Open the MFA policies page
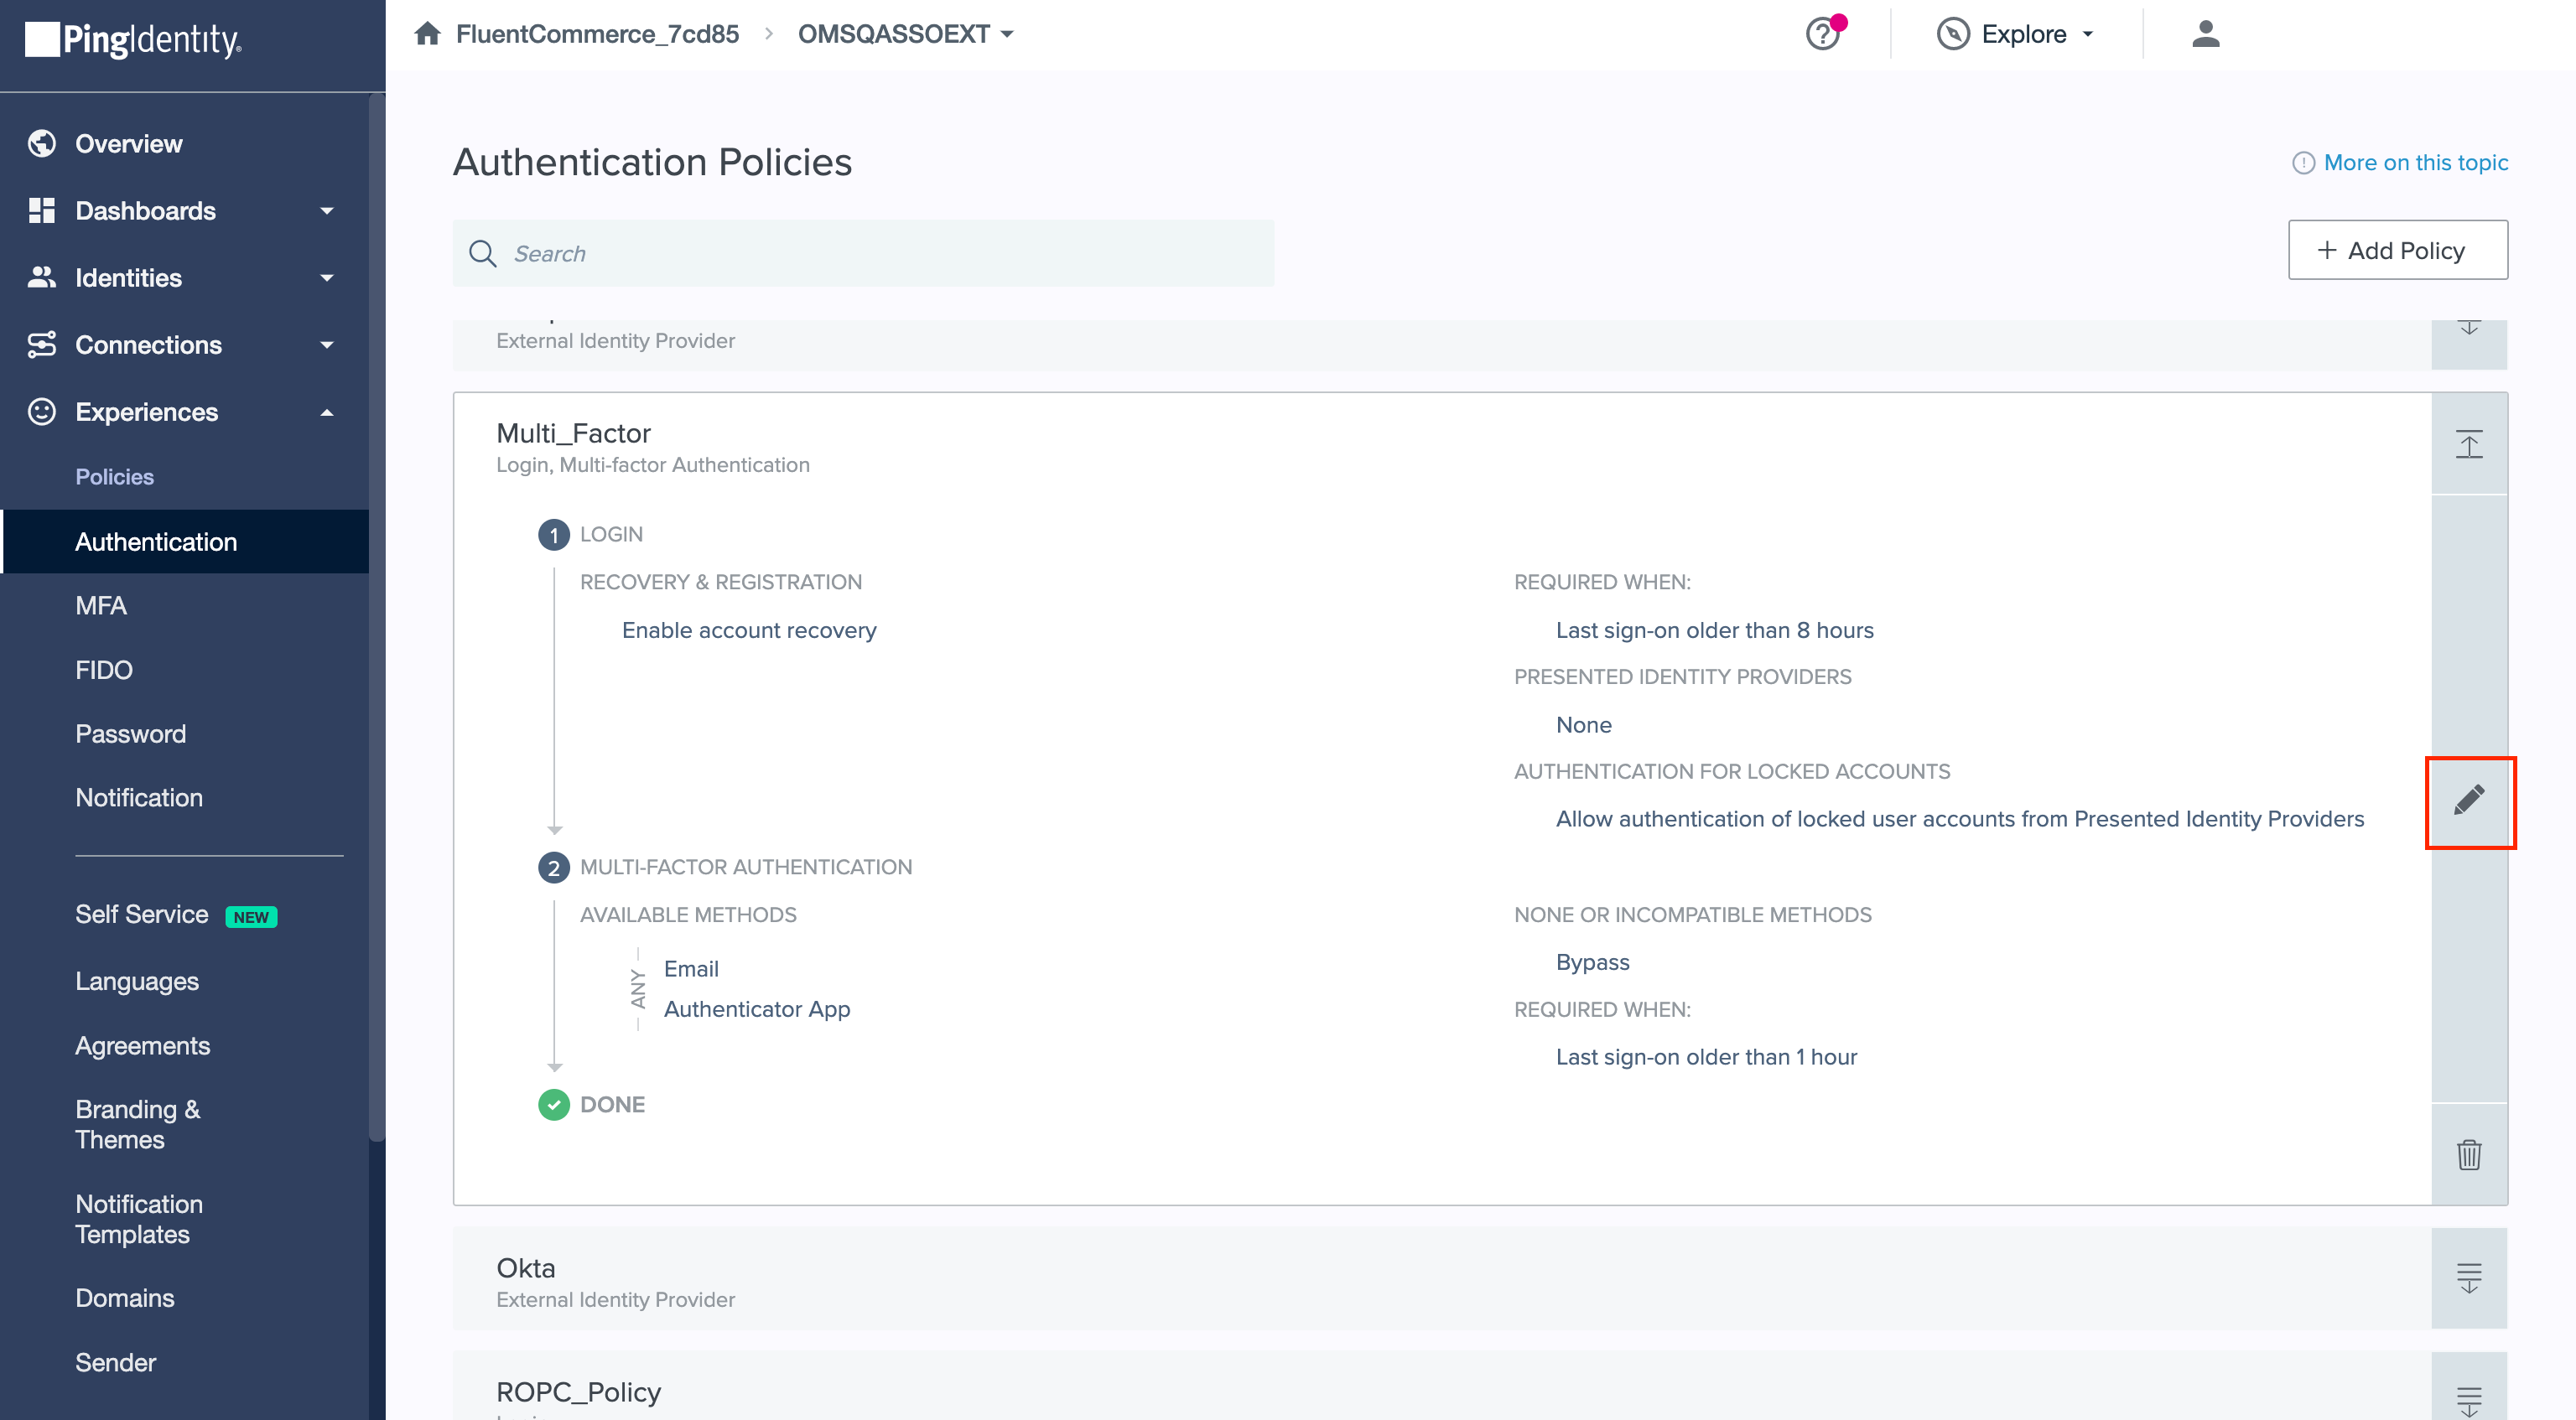The image size is (2576, 1420). click(101, 606)
